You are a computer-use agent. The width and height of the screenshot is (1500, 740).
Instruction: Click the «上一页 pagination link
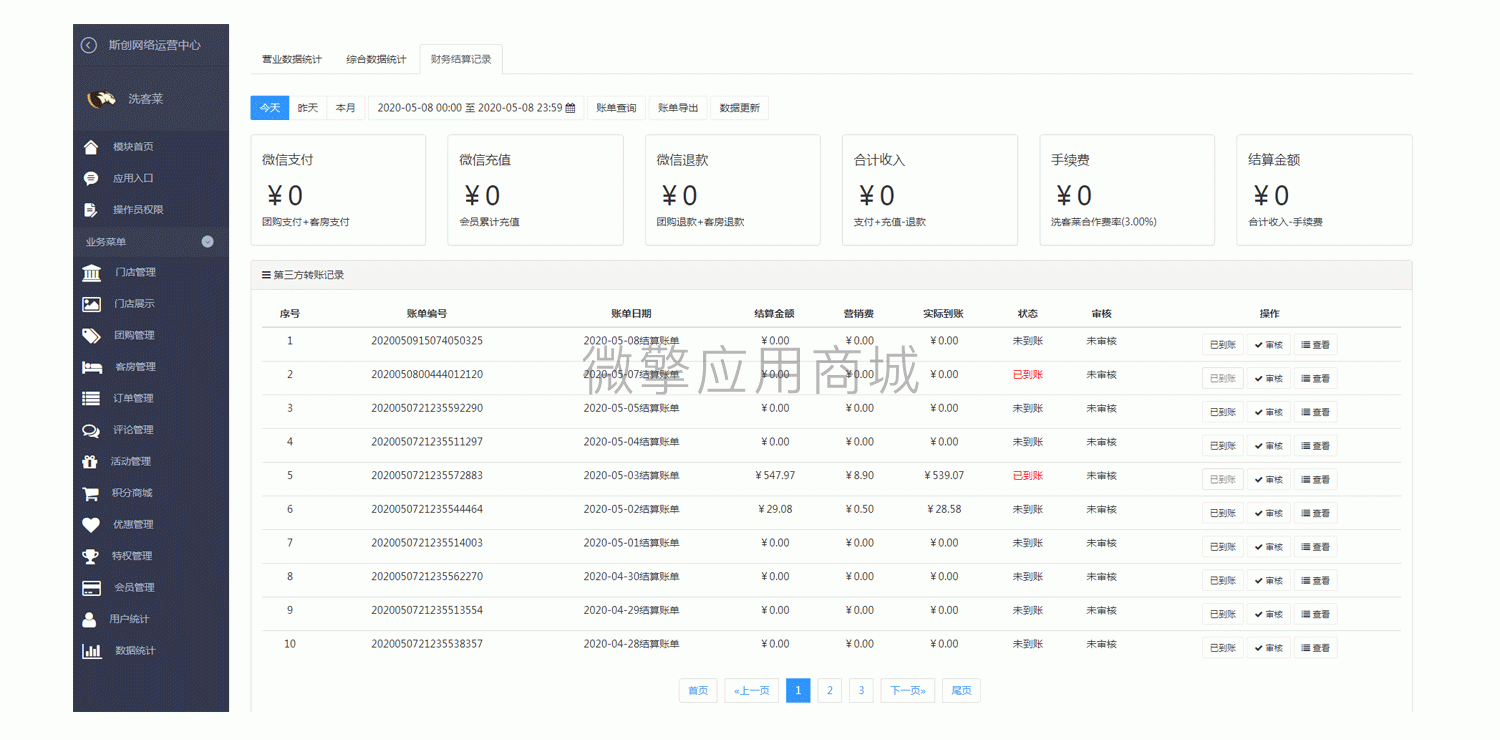coord(752,691)
